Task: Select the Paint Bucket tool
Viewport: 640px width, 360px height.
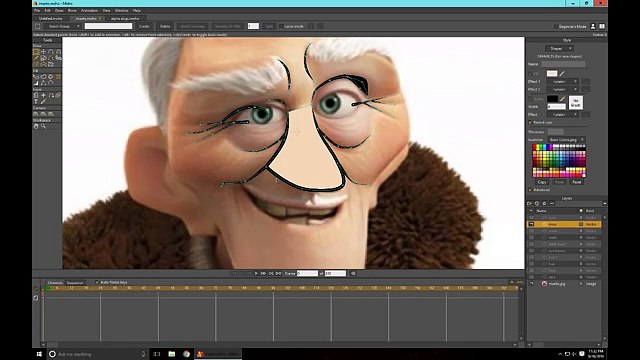Action: point(51,76)
